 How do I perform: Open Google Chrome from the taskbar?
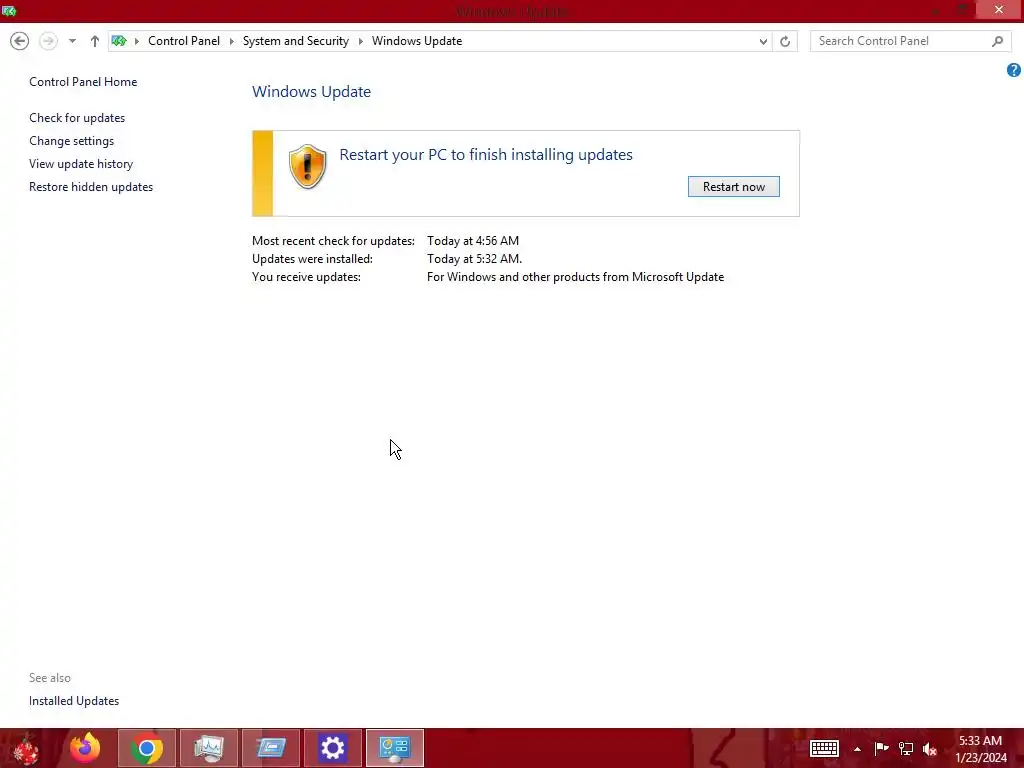(147, 748)
